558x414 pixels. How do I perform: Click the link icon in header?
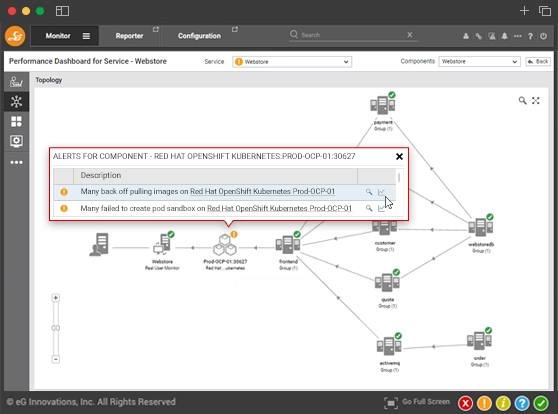[x=479, y=36]
